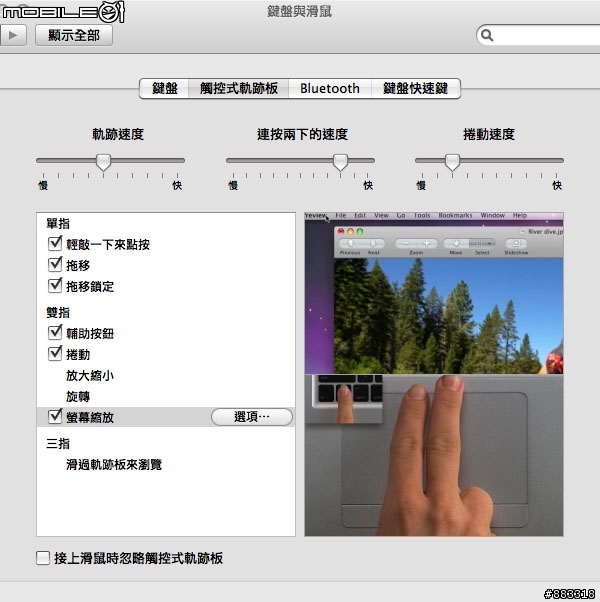This screenshot has width=600, height=602.
Task: Open the 選項… button for screen zoom
Action: (252, 417)
